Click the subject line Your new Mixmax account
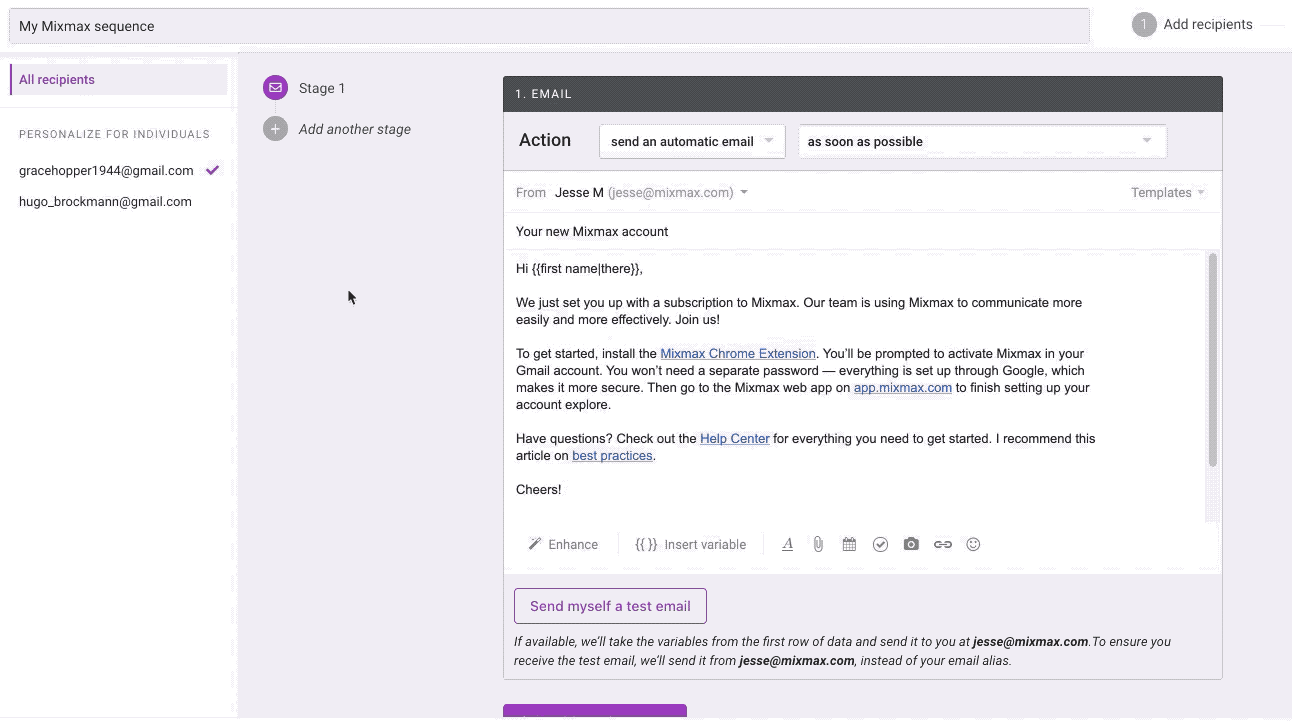The height and width of the screenshot is (721, 1292). click(x=592, y=231)
